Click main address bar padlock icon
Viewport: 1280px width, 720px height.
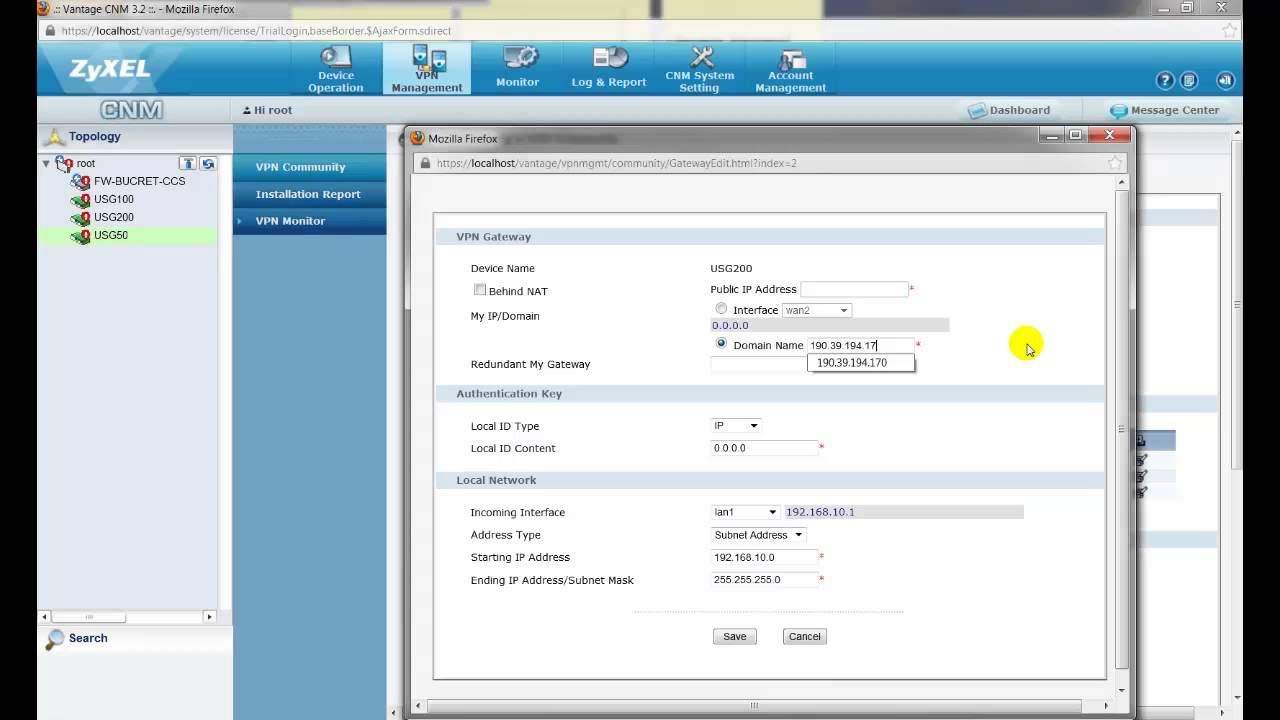tap(50, 31)
